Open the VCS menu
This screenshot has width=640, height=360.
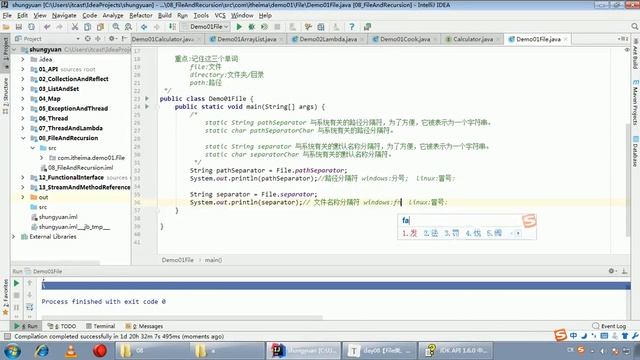pos(220,16)
